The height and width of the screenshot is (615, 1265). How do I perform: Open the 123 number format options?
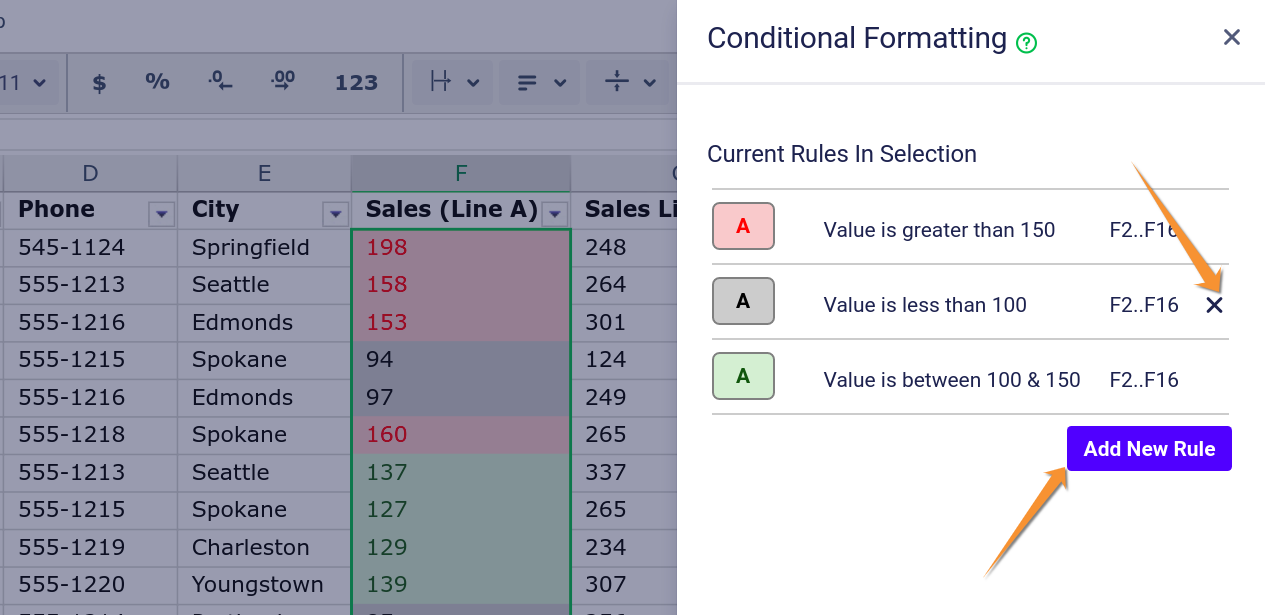tap(356, 83)
